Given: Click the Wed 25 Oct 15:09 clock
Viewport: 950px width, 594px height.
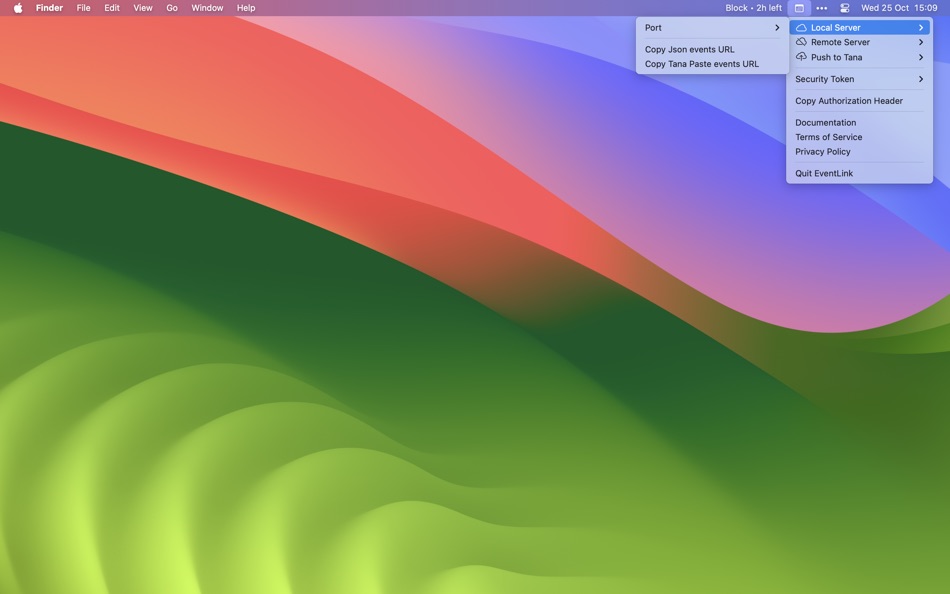Looking at the screenshot, I should (899, 8).
